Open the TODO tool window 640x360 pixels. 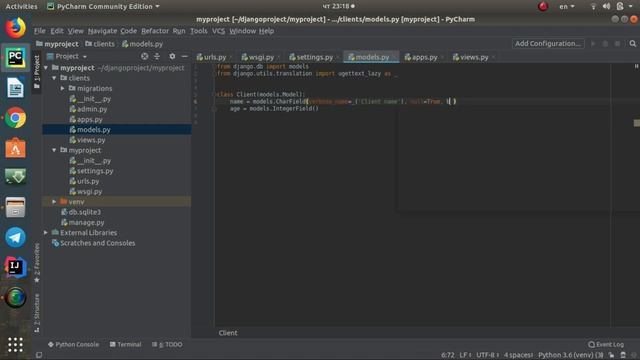(x=167, y=344)
